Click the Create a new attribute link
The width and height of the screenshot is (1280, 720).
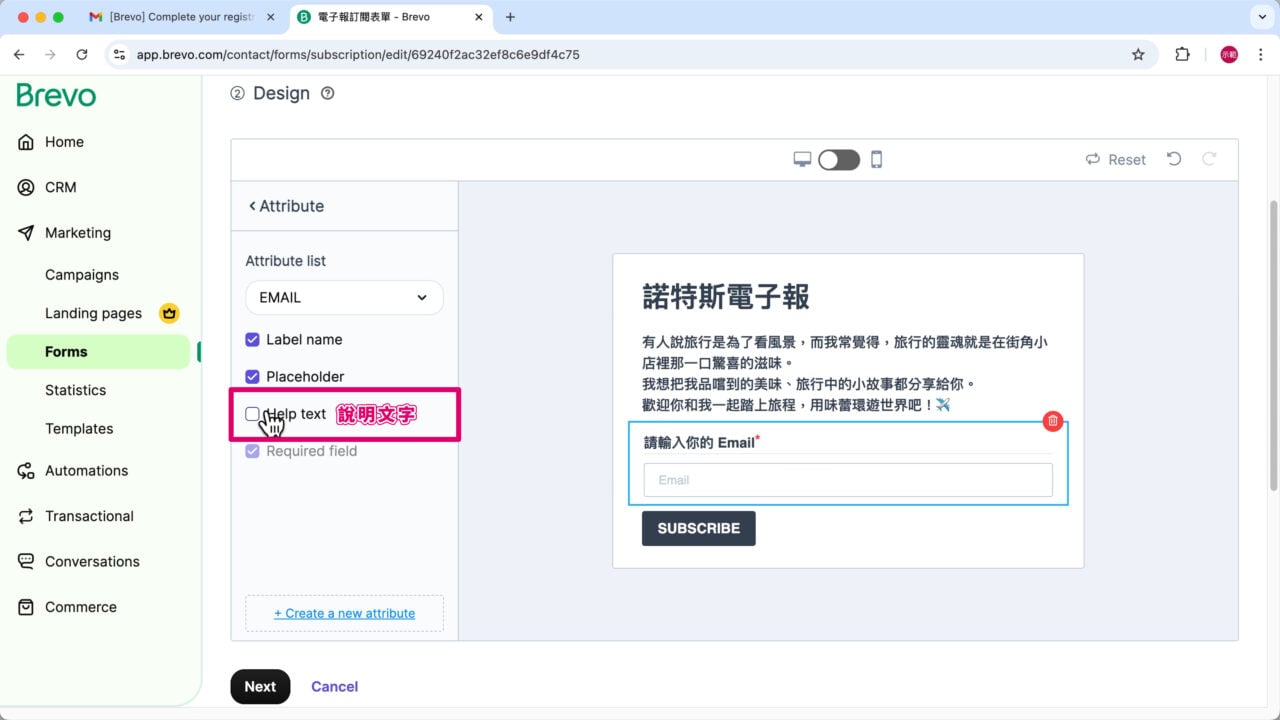click(344, 613)
